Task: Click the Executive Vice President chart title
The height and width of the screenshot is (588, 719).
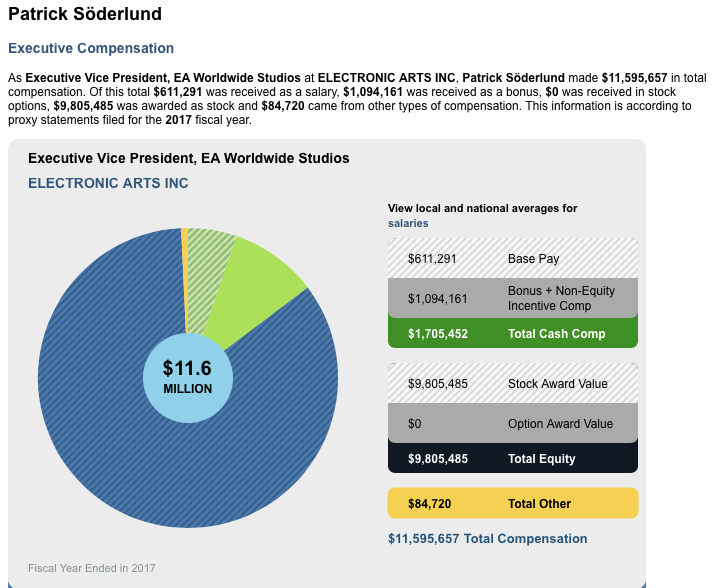Action: [189, 158]
